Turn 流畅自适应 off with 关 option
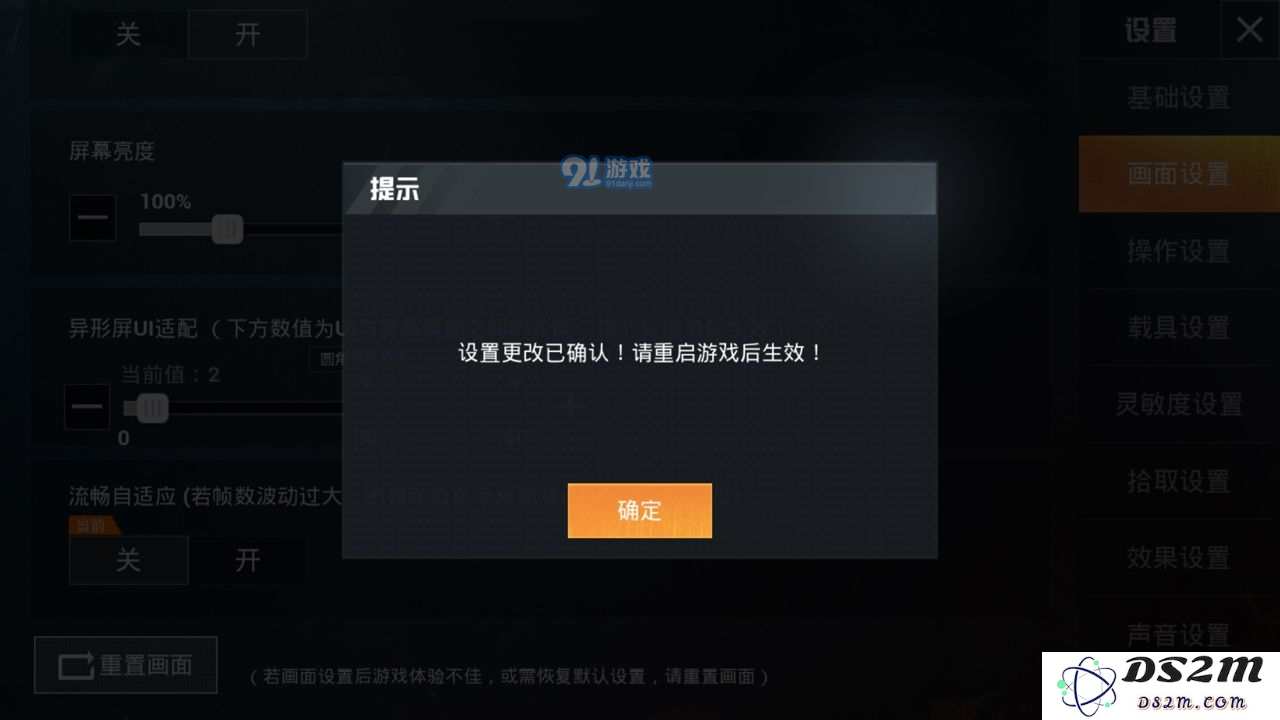The image size is (1280, 720). (128, 560)
